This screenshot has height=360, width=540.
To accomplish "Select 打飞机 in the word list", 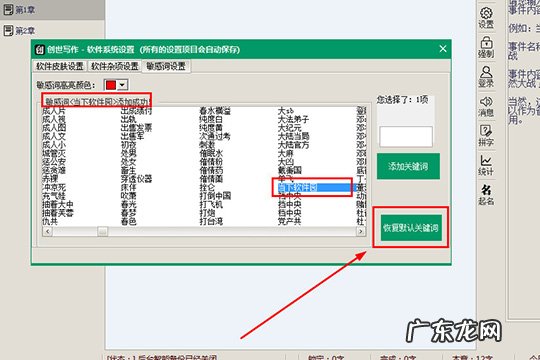I will tap(211, 204).
